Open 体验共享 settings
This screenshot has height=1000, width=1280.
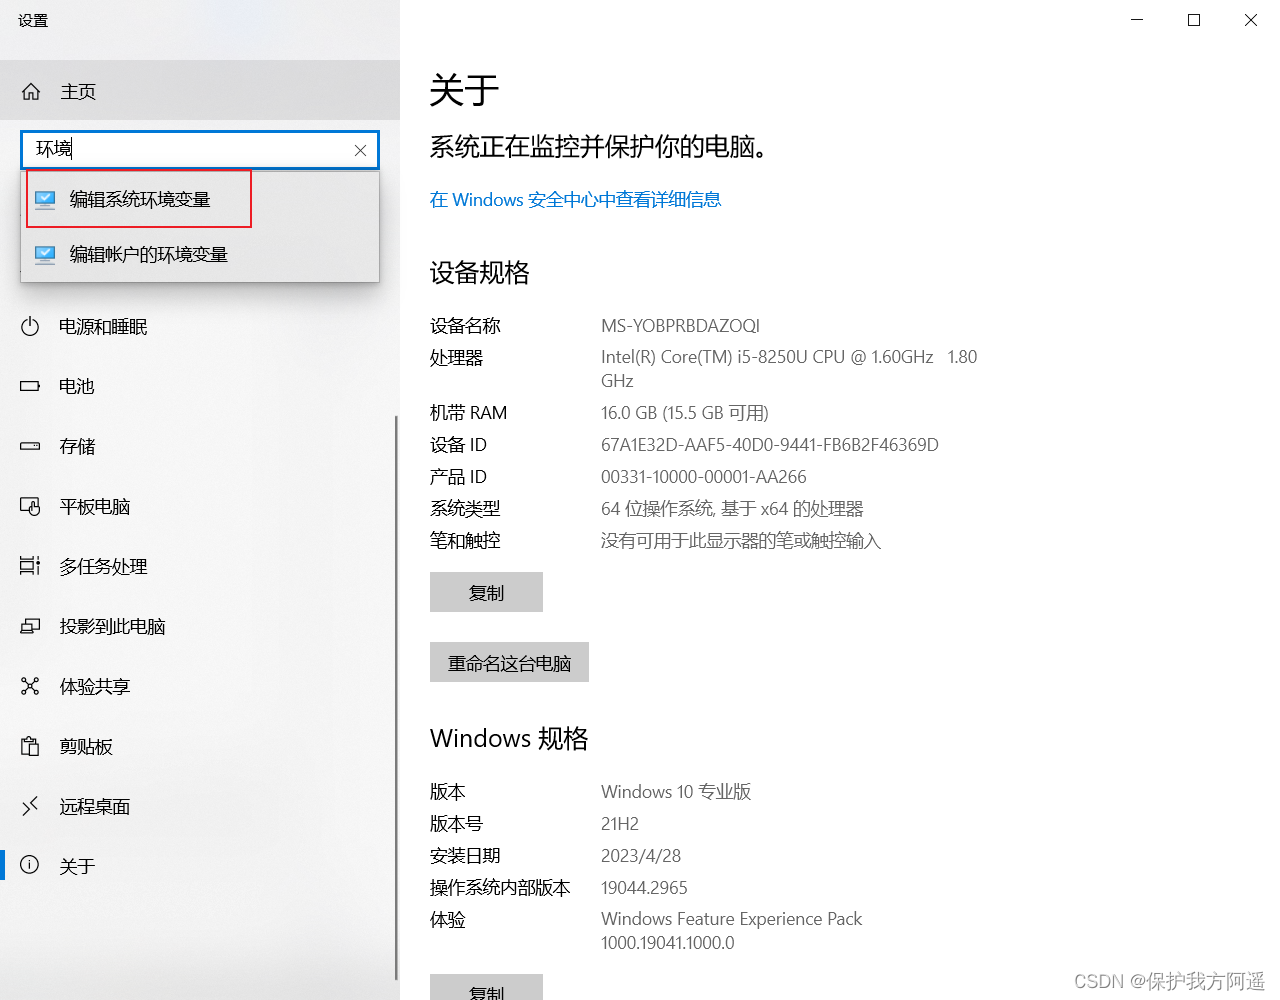coord(198,686)
